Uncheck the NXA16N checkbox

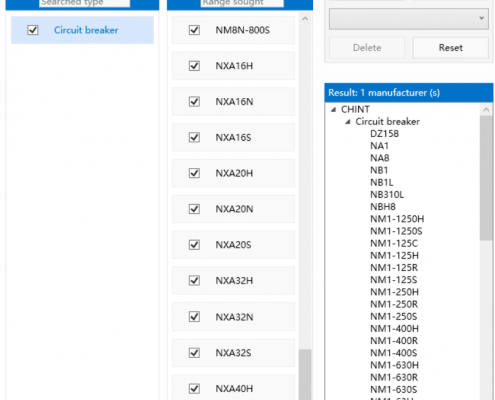point(194,101)
